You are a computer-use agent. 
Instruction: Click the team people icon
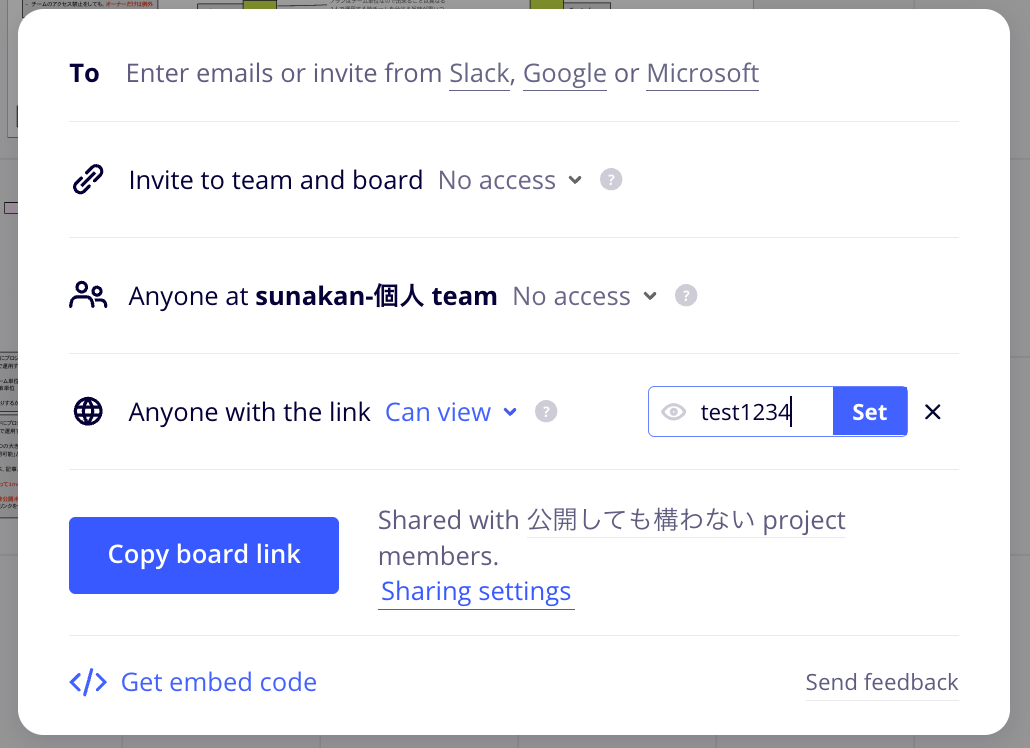pos(88,296)
